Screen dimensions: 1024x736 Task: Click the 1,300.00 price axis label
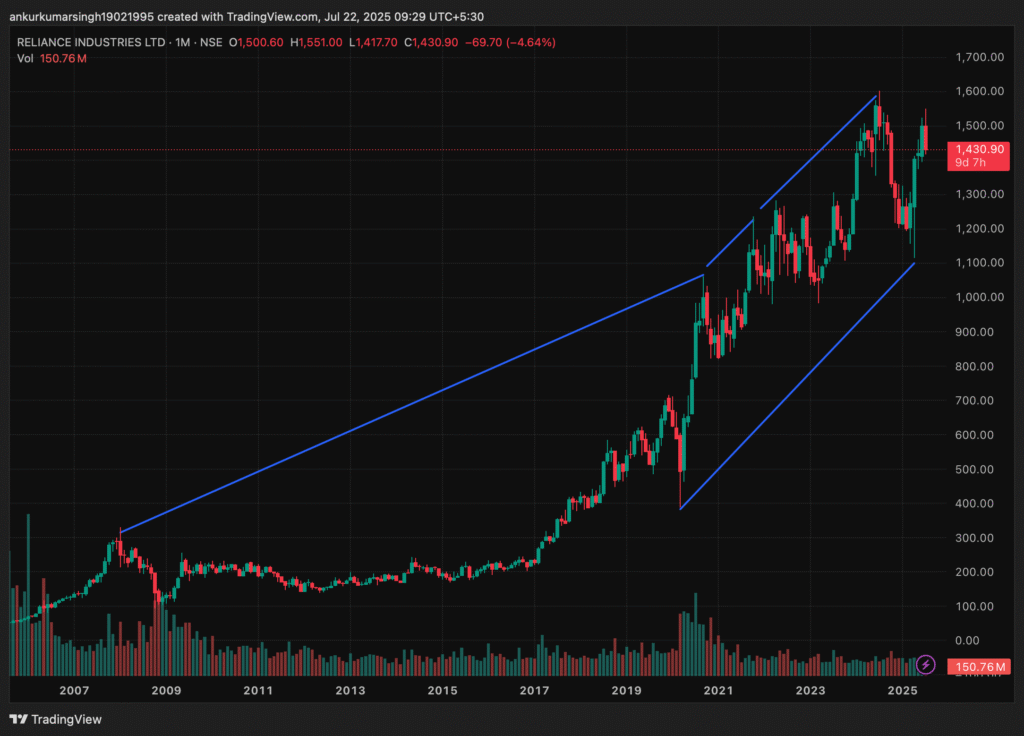980,195
